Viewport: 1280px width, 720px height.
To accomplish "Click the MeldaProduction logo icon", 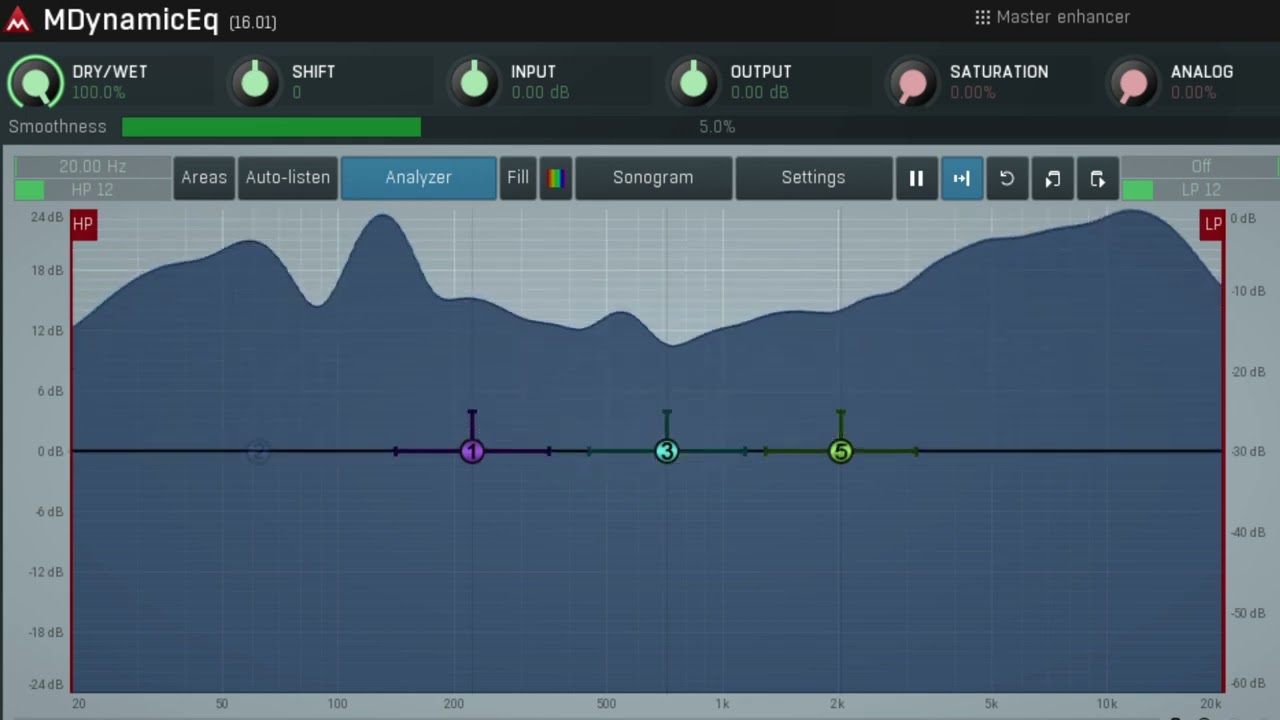I will (x=18, y=20).
